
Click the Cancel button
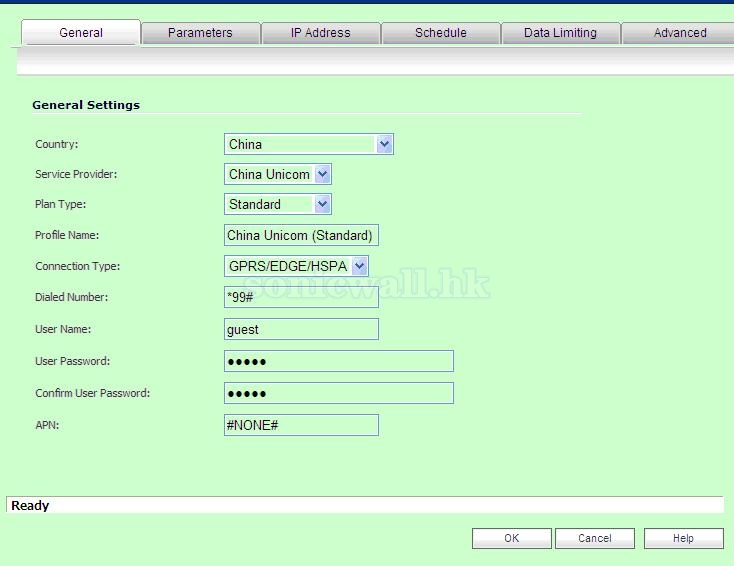tap(595, 538)
